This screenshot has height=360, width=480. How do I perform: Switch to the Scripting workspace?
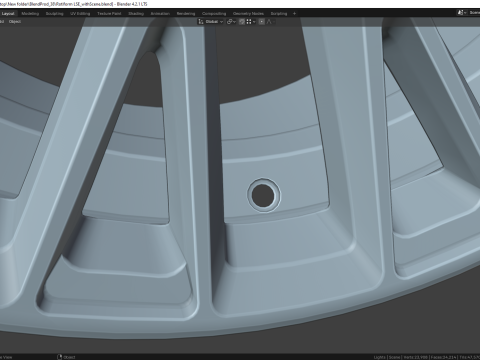(x=279, y=14)
